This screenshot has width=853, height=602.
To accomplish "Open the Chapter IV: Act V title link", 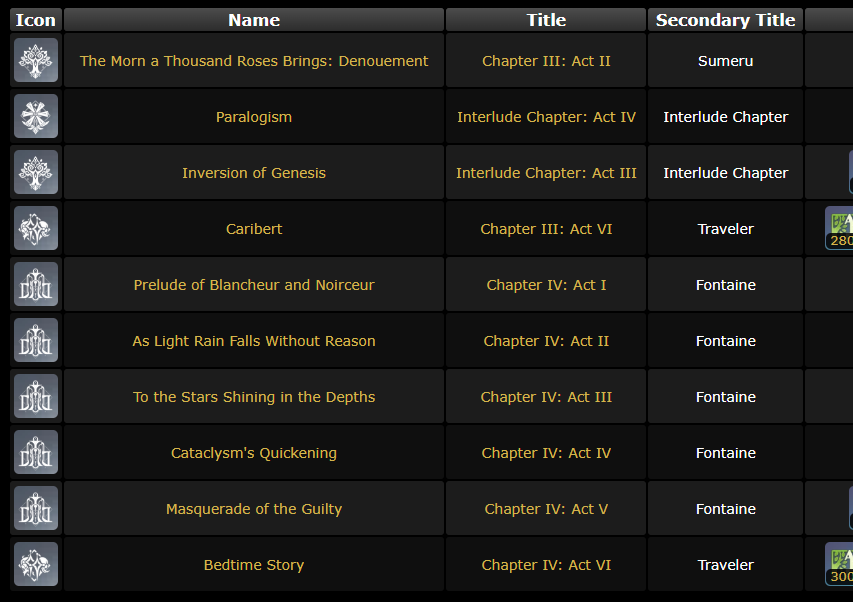I will pos(546,509).
